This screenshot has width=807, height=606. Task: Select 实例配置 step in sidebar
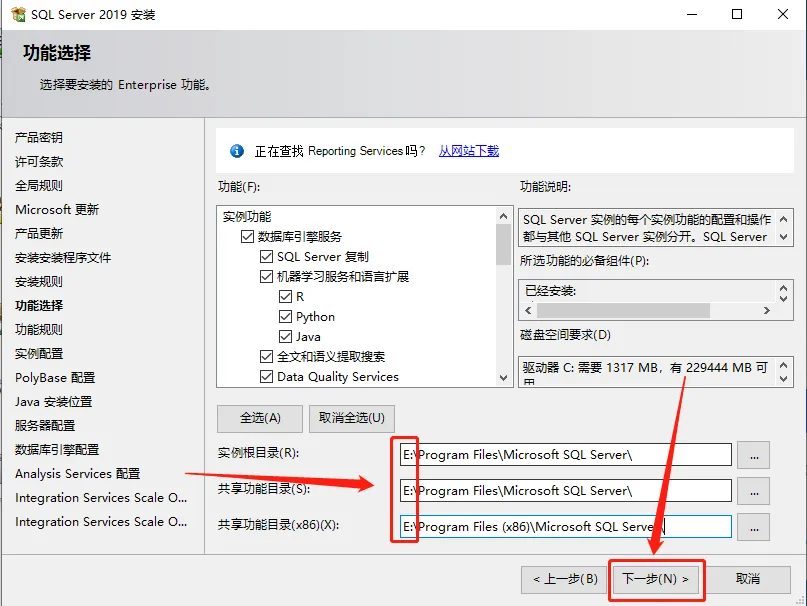coord(39,354)
